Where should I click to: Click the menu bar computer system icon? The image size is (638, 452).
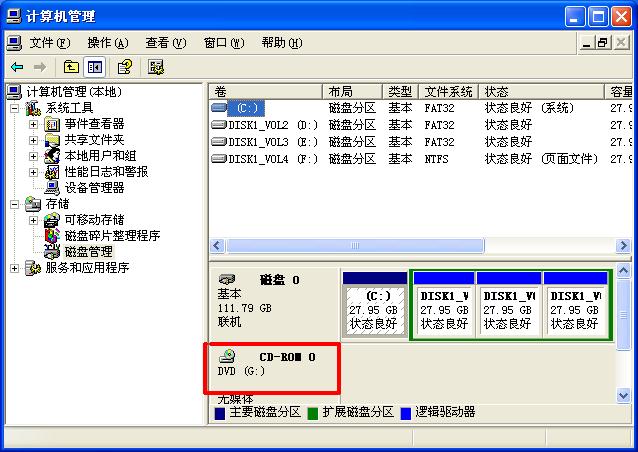[x=14, y=43]
